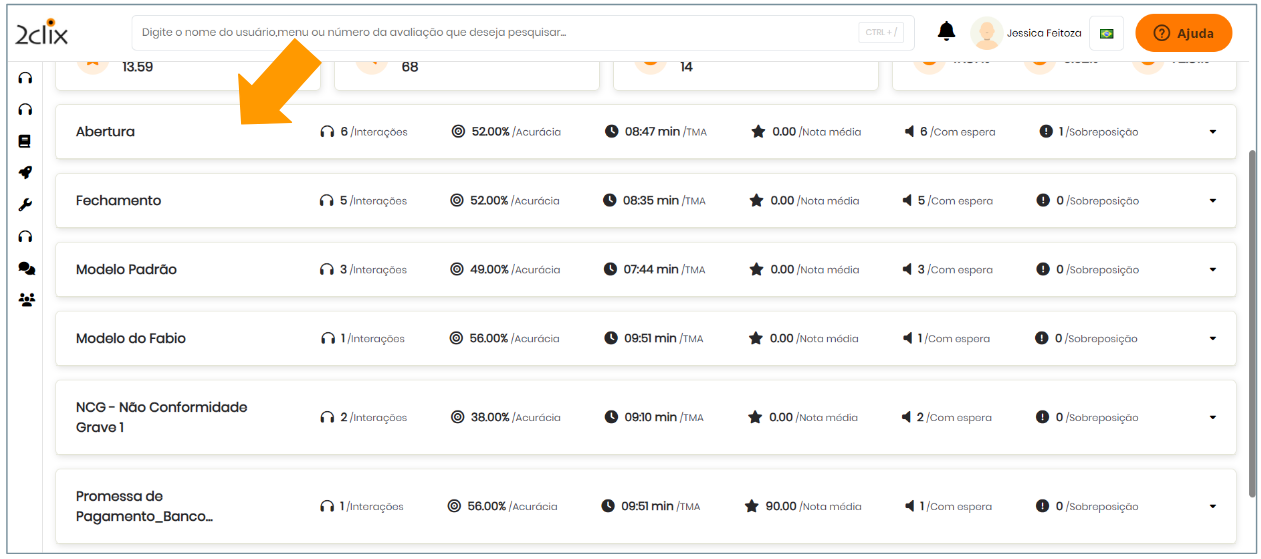Click the 2clix logo

pyautogui.click(x=42, y=33)
